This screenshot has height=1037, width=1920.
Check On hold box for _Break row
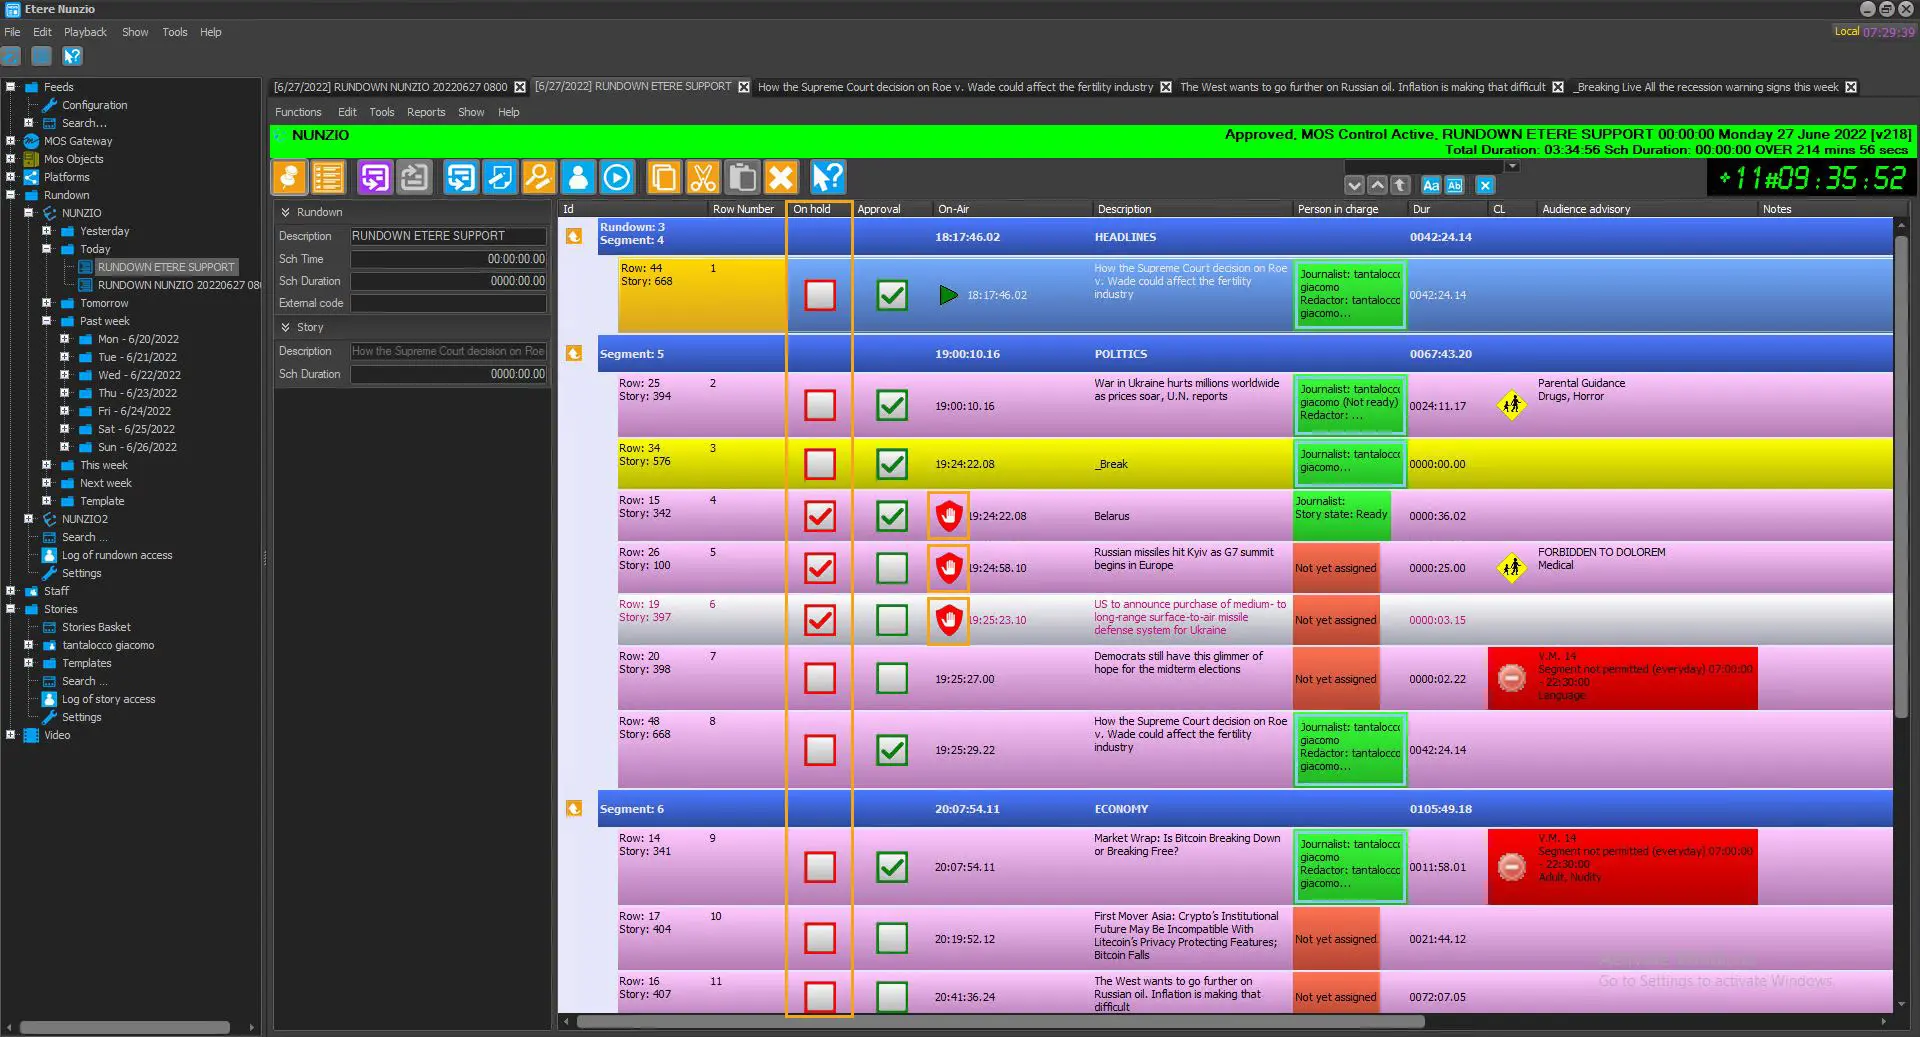[x=820, y=464]
